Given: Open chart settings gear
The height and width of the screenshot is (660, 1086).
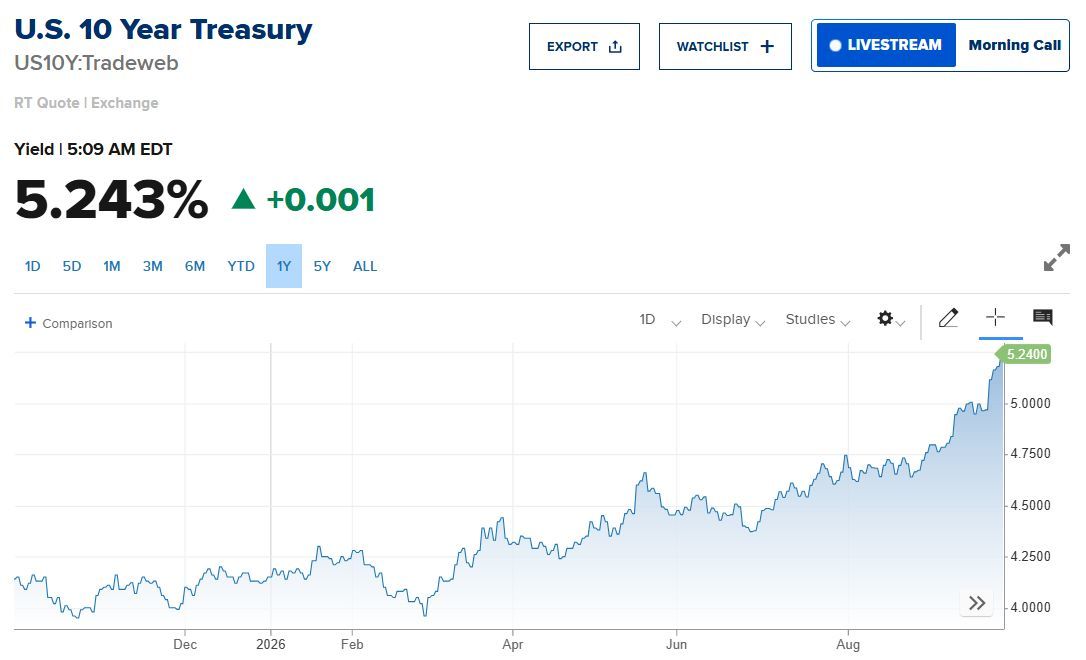Looking at the screenshot, I should (x=885, y=319).
